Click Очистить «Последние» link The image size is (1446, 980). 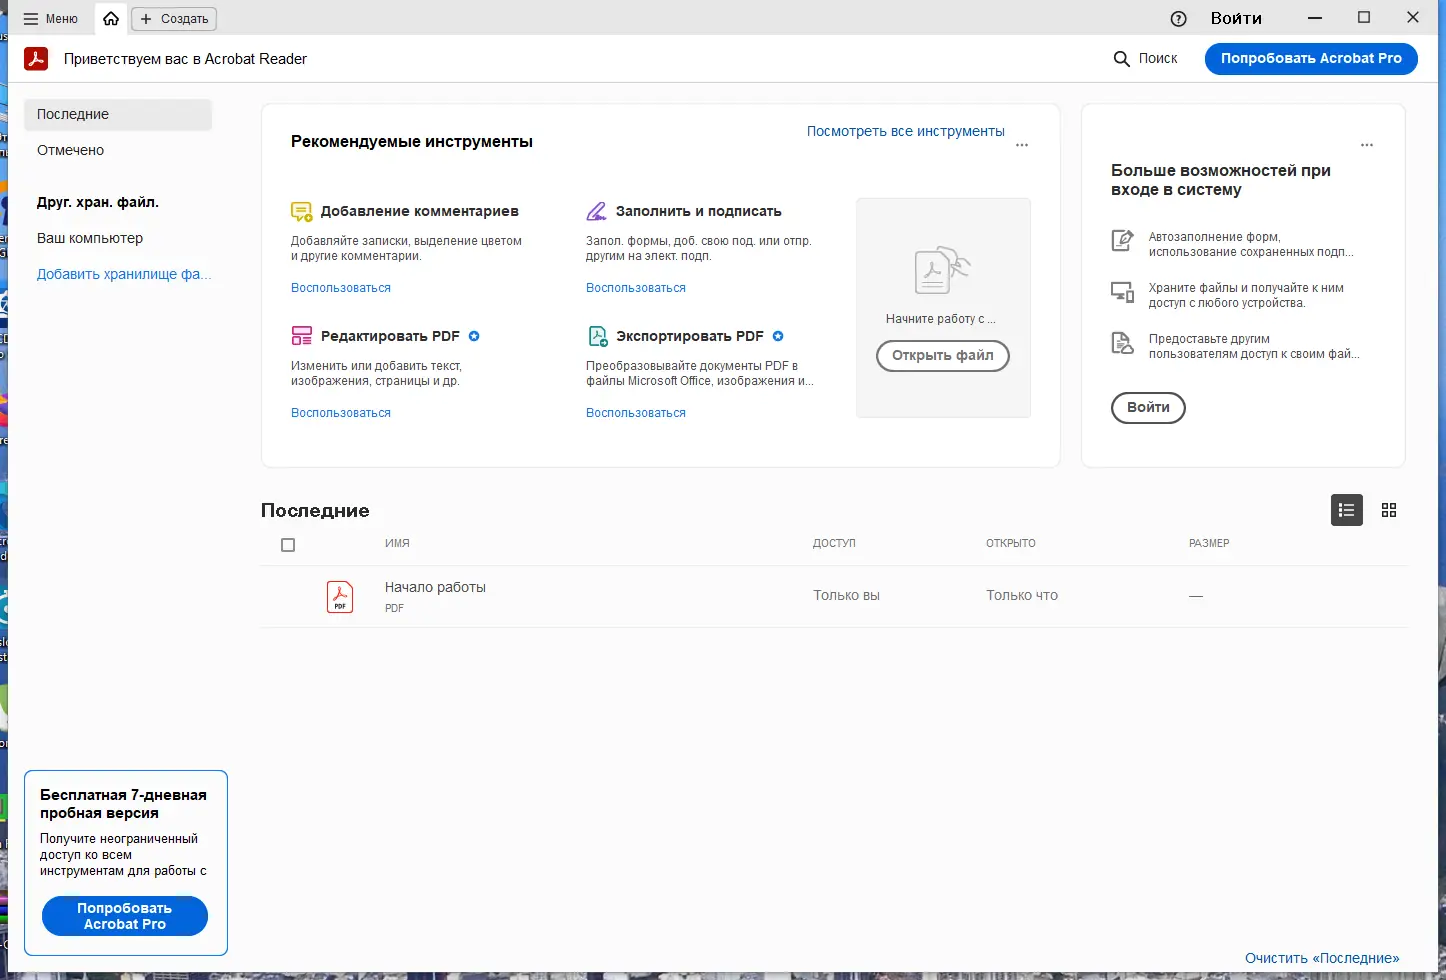point(1322,958)
